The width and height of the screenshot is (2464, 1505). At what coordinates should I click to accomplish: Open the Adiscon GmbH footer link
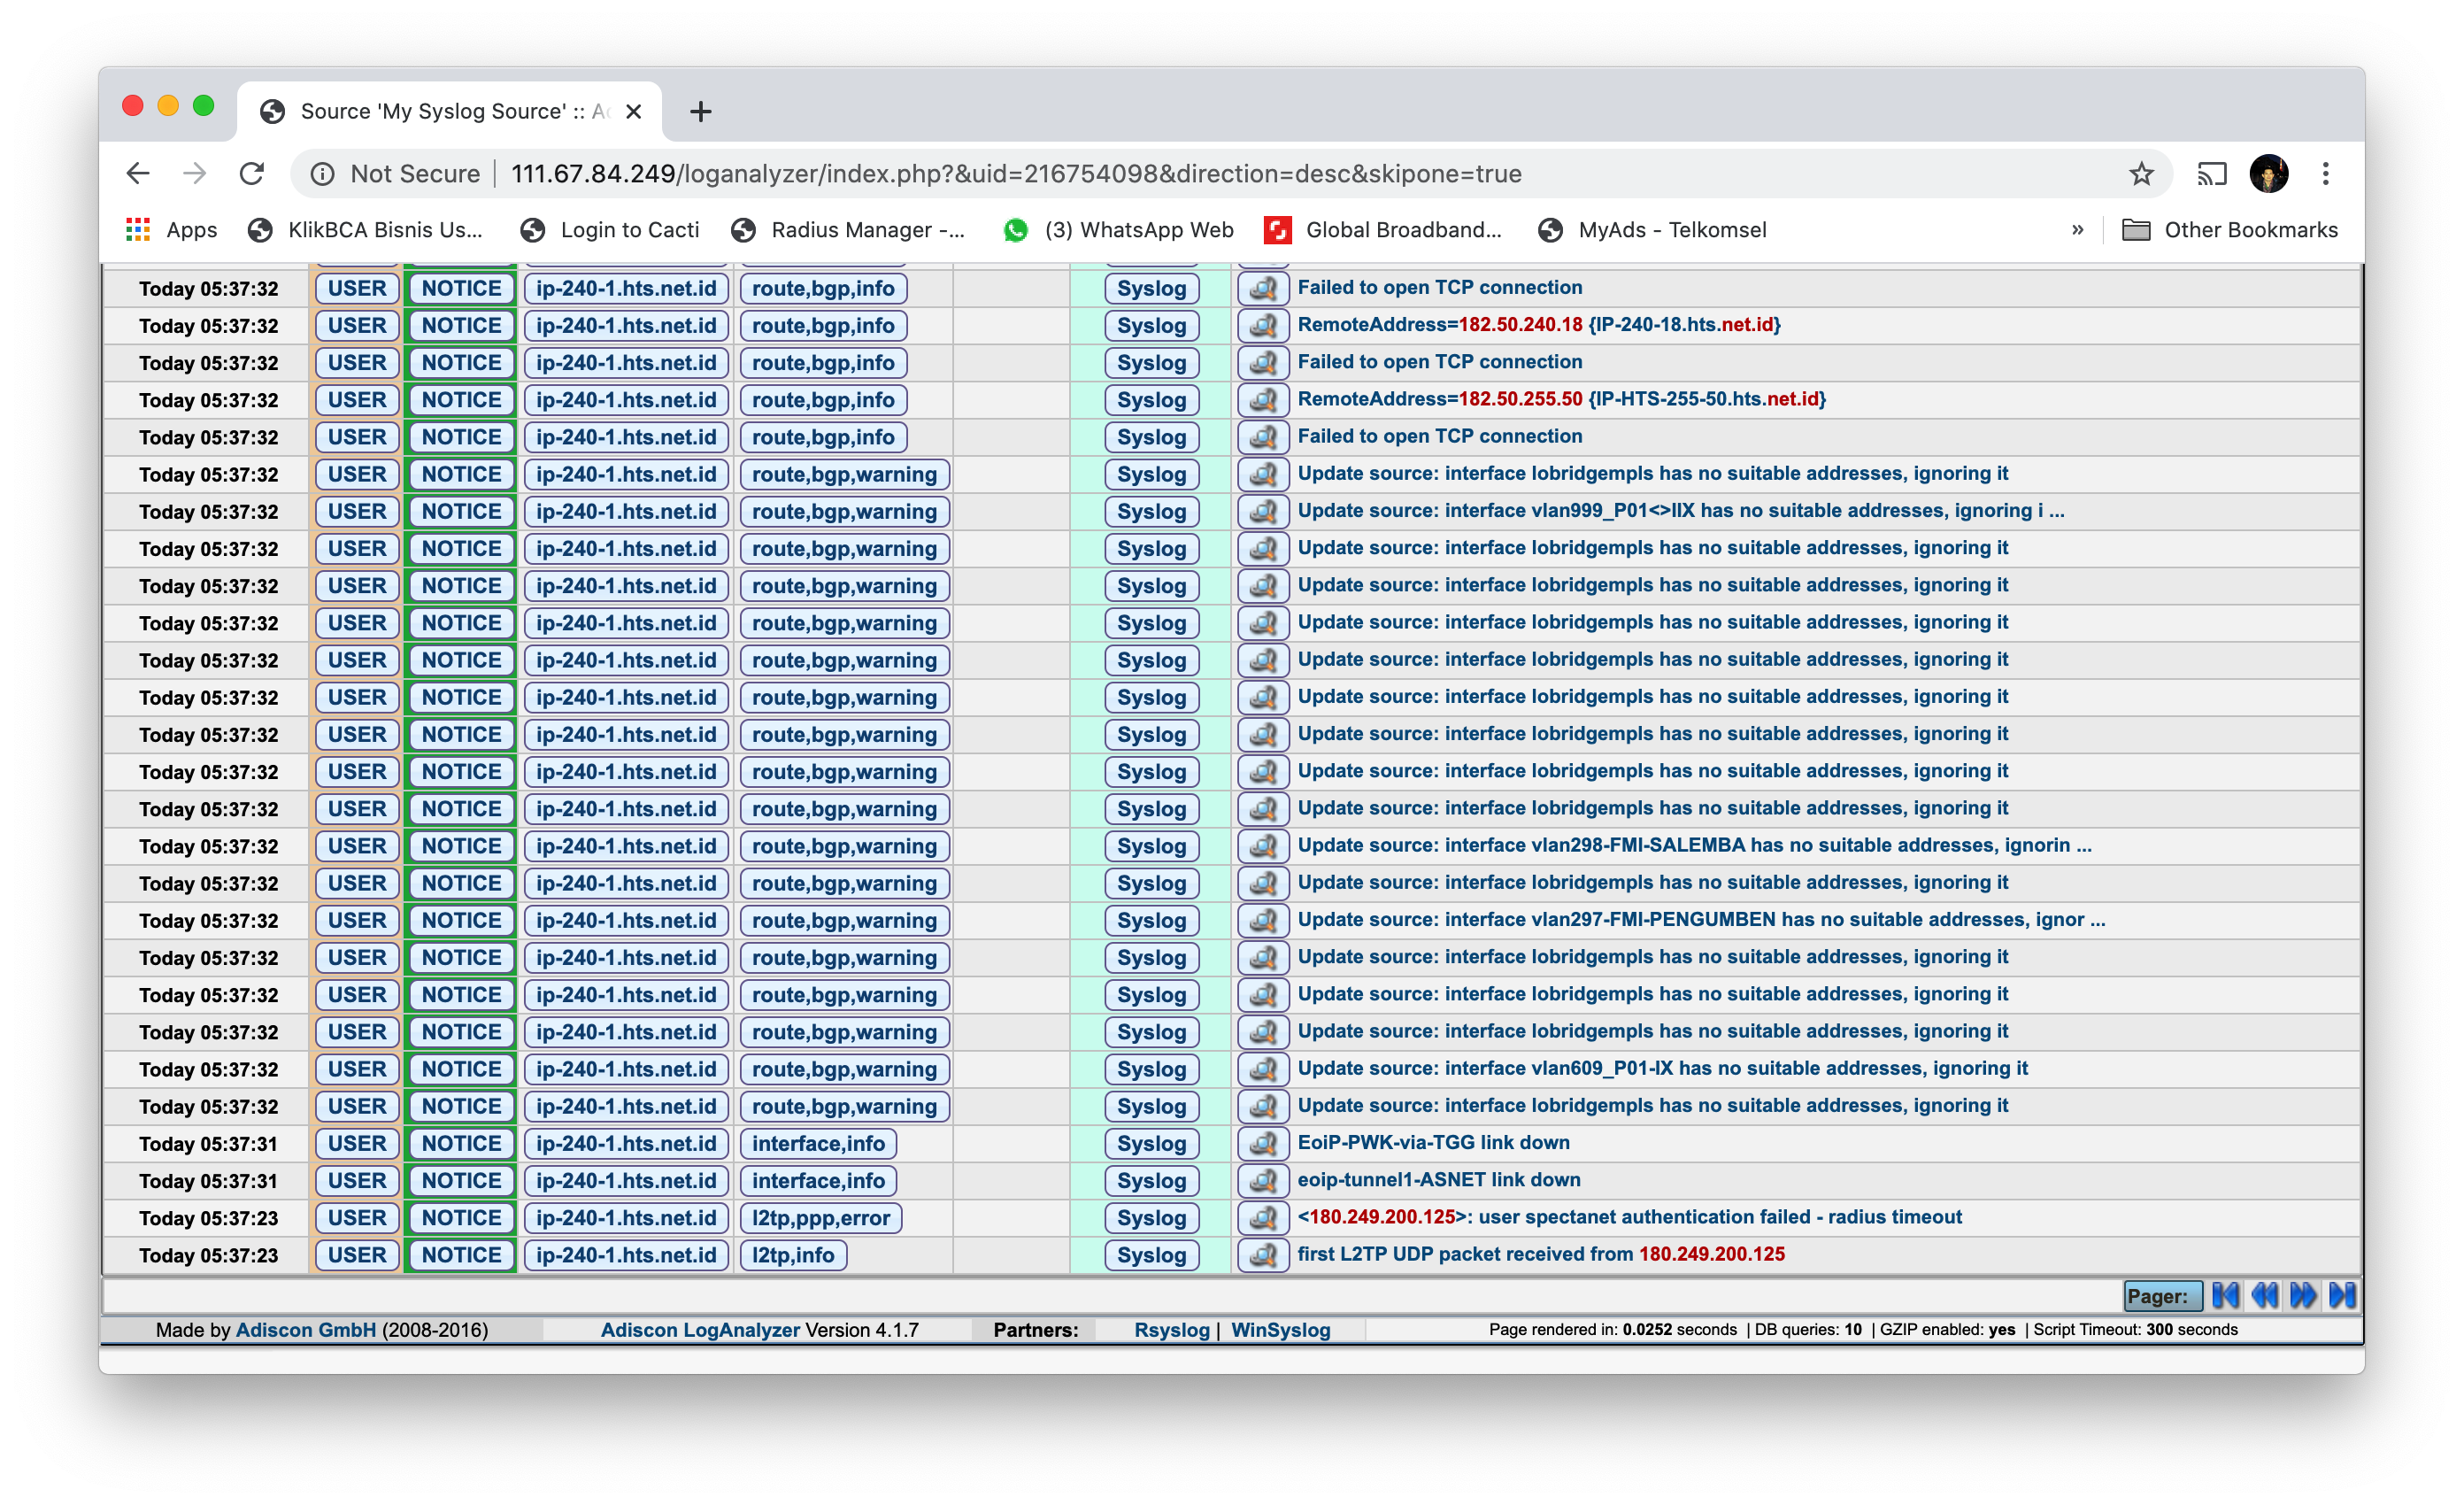tap(306, 1330)
